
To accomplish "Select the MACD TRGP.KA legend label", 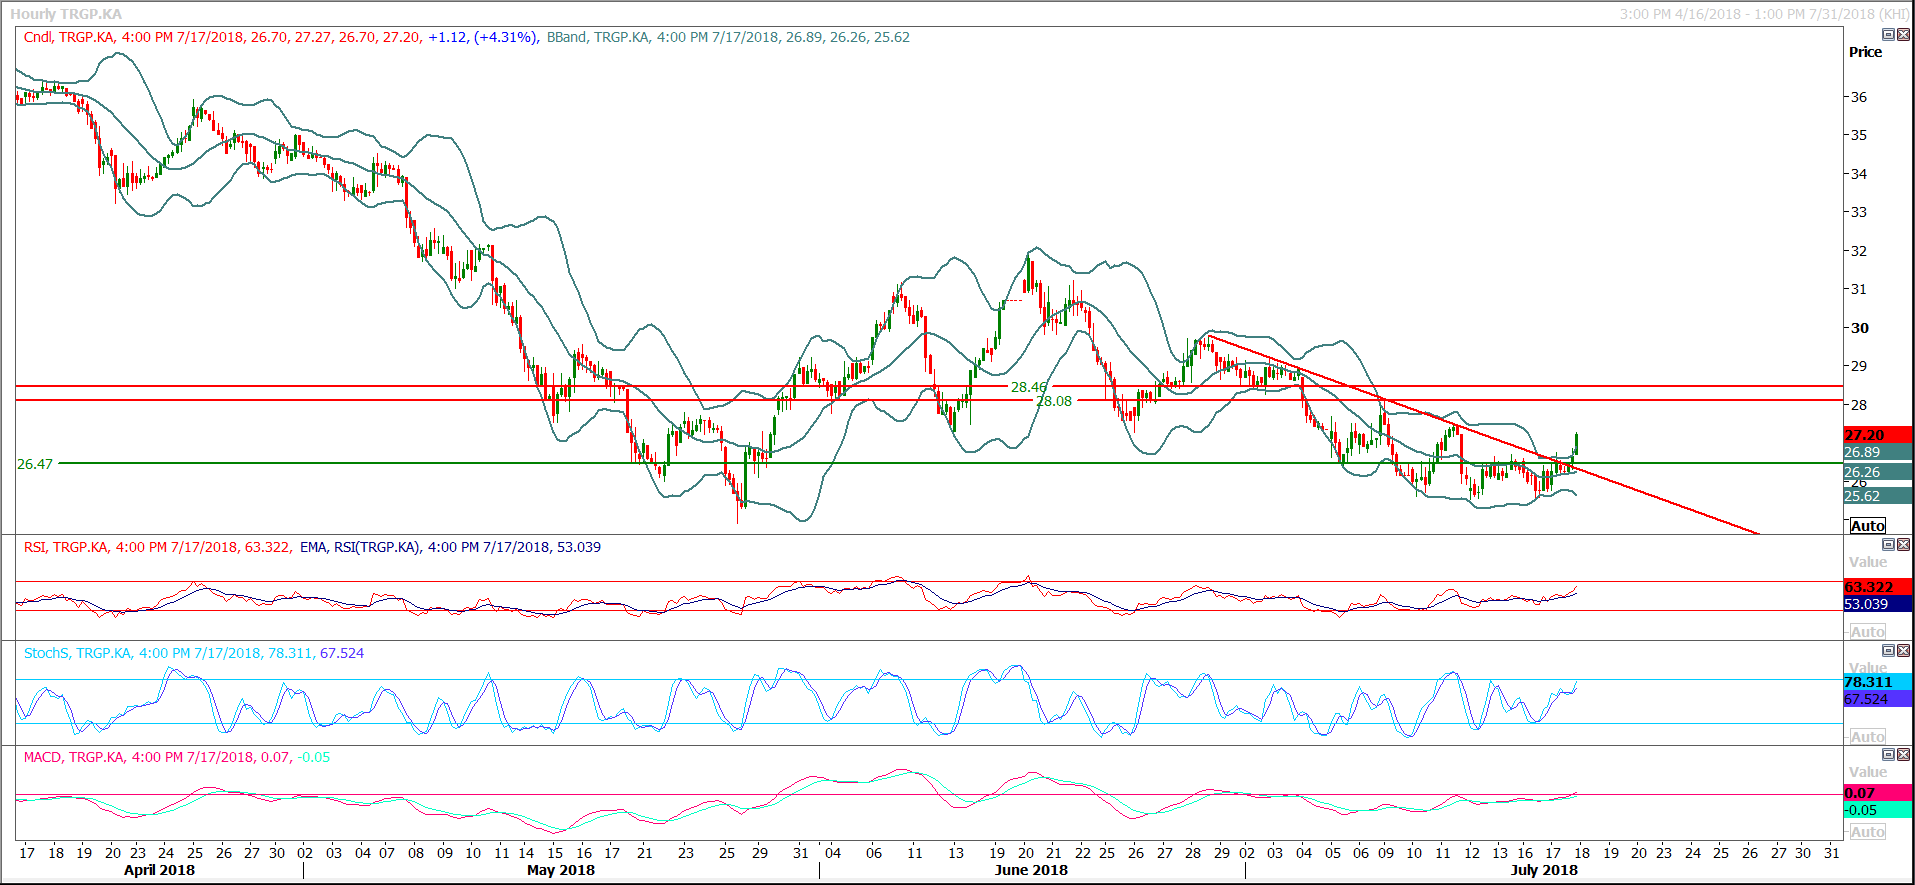I will pos(176,757).
